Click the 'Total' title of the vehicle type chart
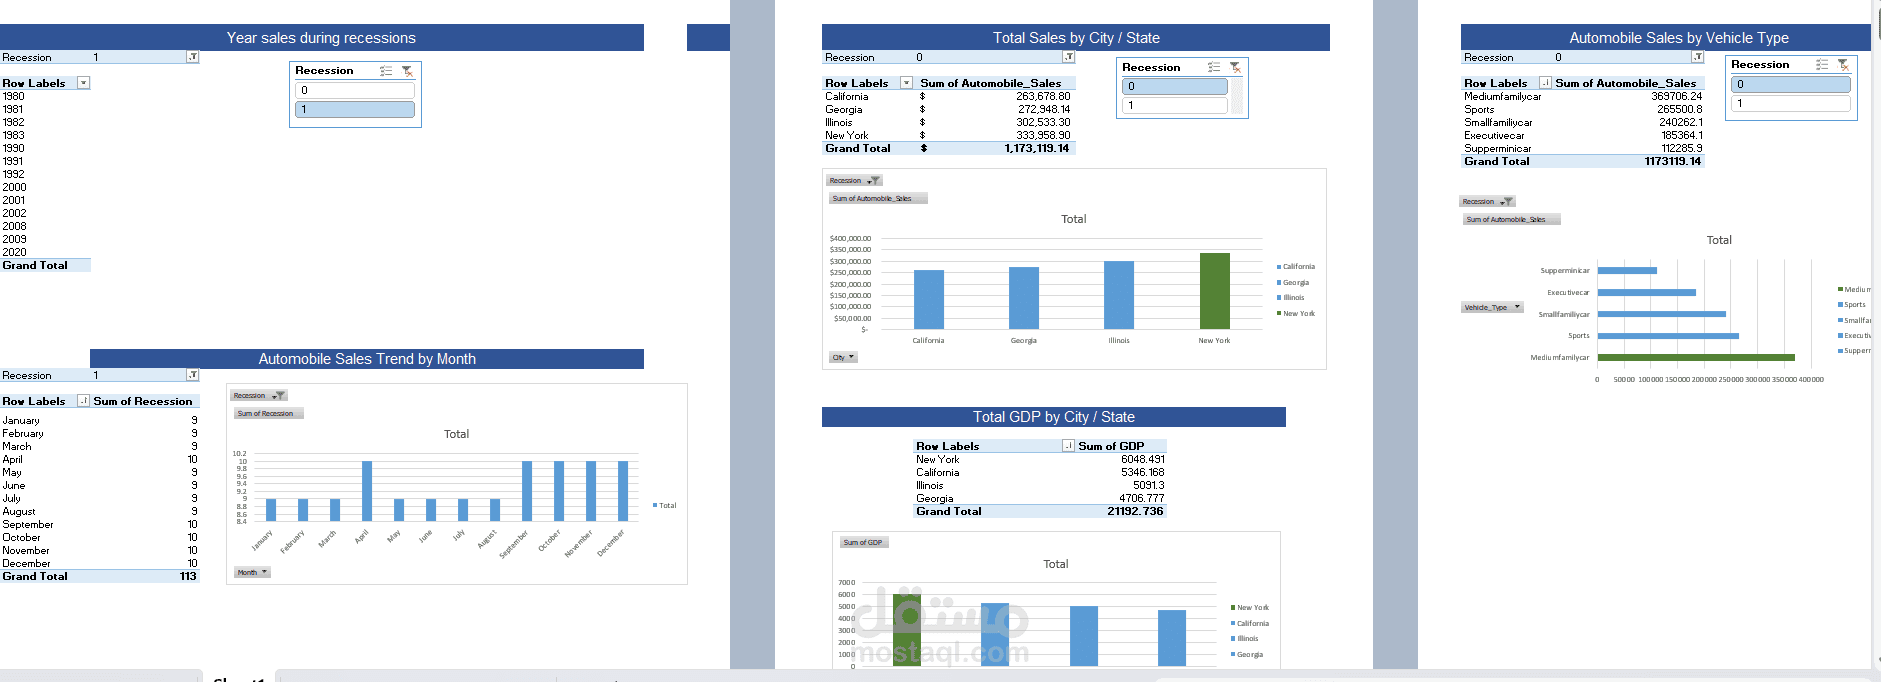1881x682 pixels. 1719,240
